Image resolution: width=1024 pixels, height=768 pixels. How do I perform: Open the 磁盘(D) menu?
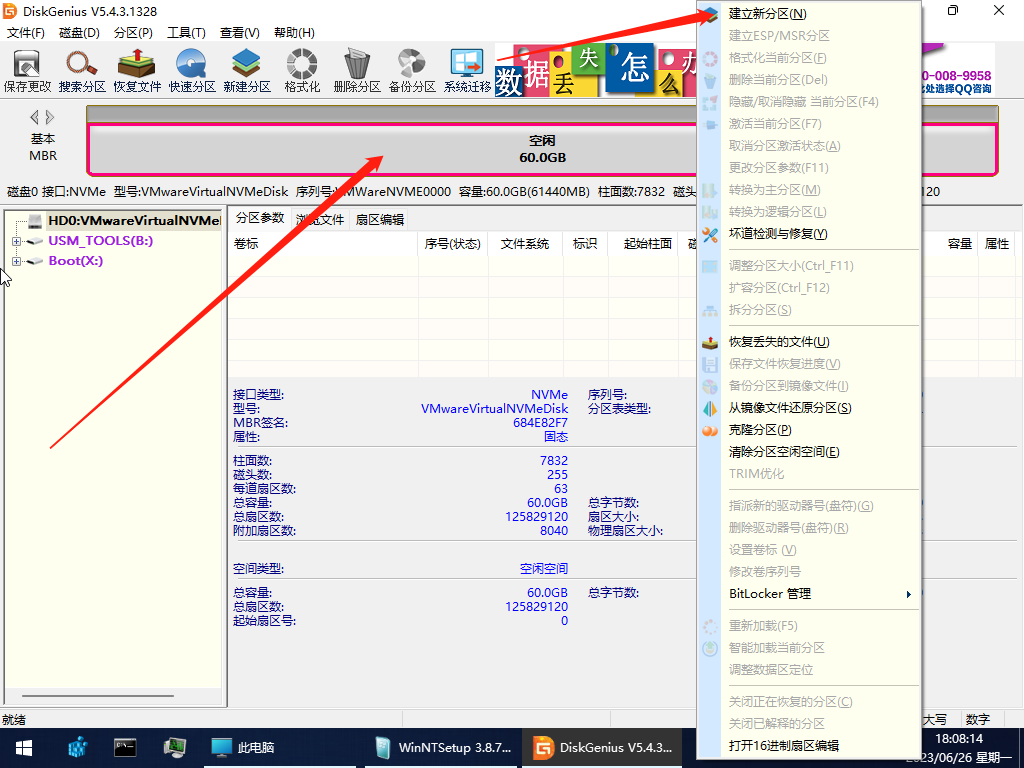tap(79, 33)
